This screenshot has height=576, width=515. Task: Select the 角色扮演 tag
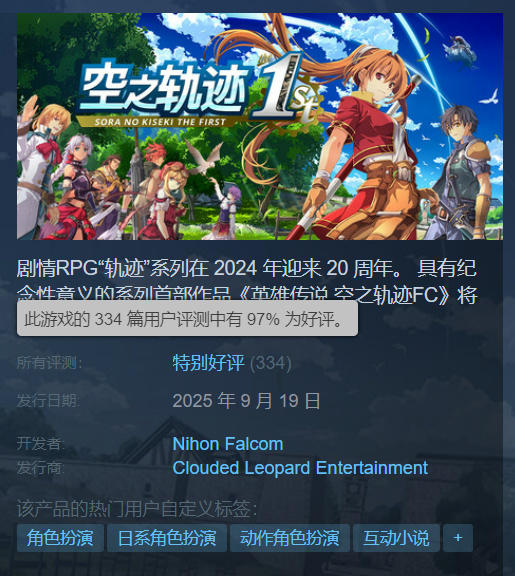coord(60,538)
